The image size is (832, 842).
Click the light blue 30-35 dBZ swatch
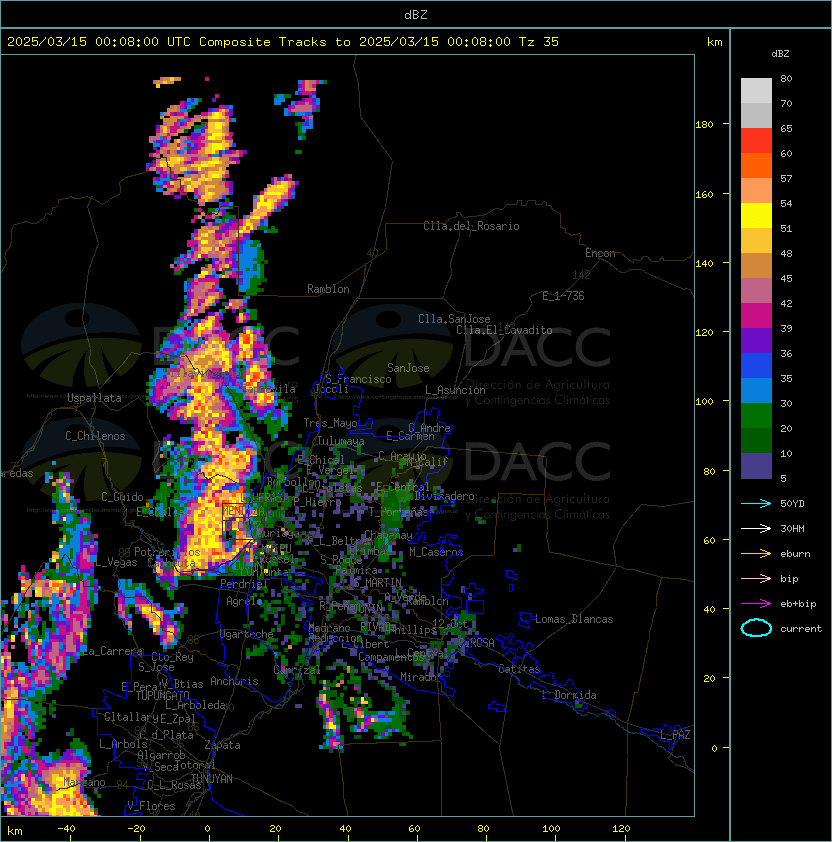[756, 391]
